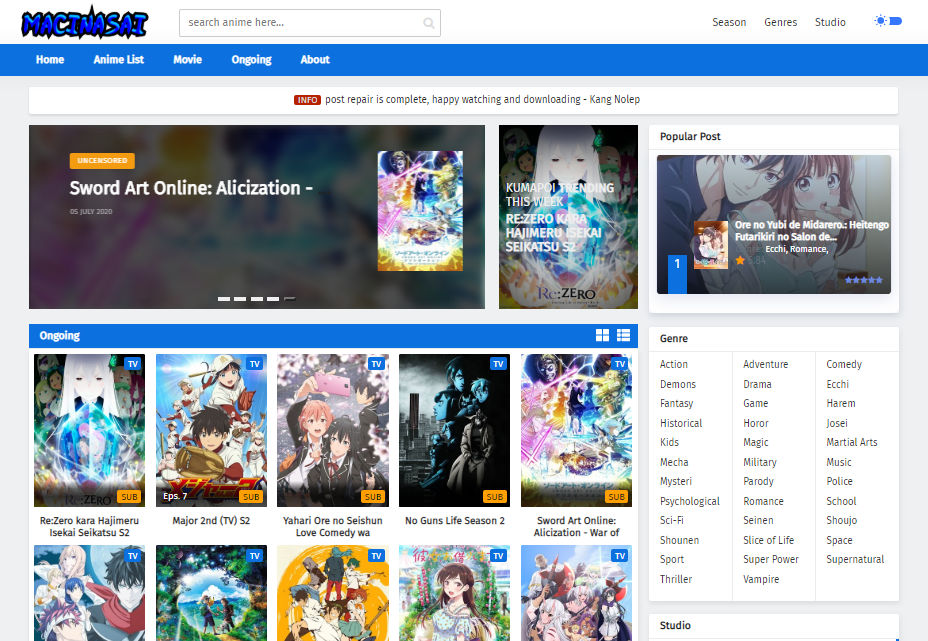Select the Adventure genre
The height and width of the screenshot is (641, 928).
tap(765, 364)
